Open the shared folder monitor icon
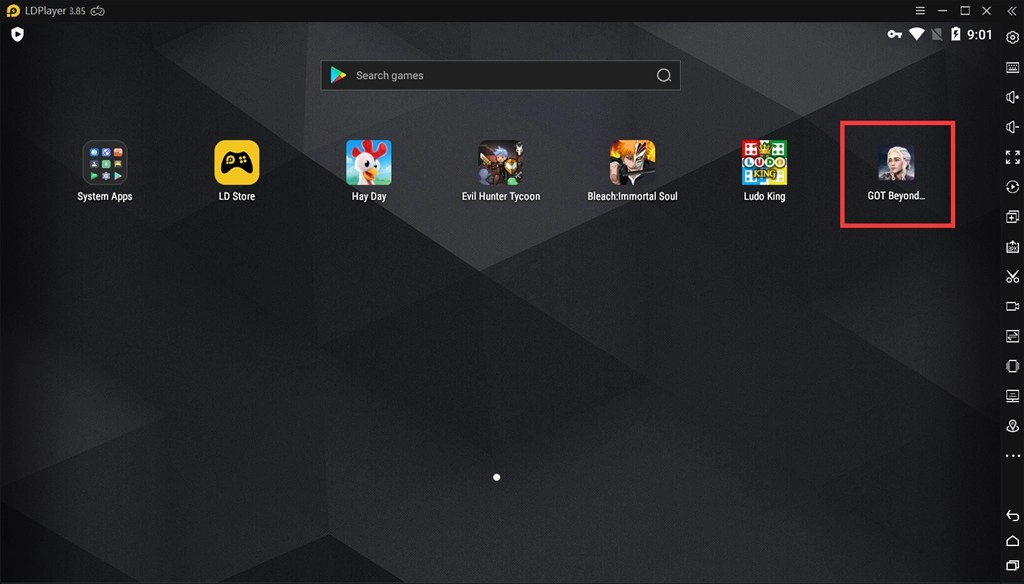 click(1012, 396)
